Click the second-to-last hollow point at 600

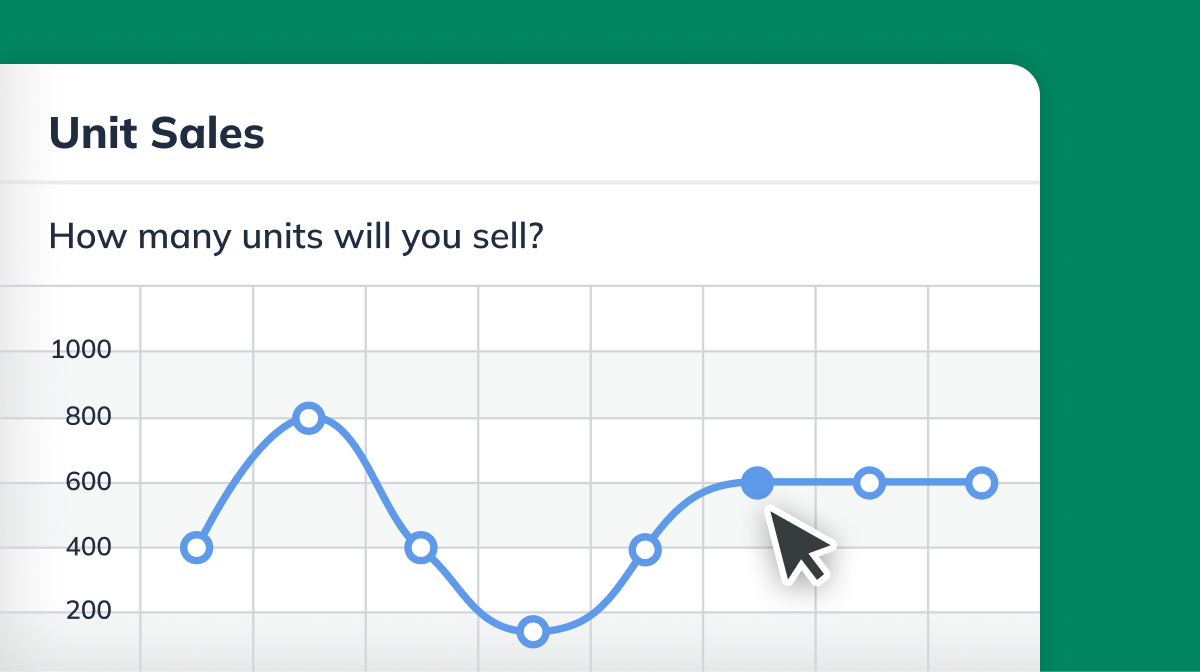click(869, 482)
